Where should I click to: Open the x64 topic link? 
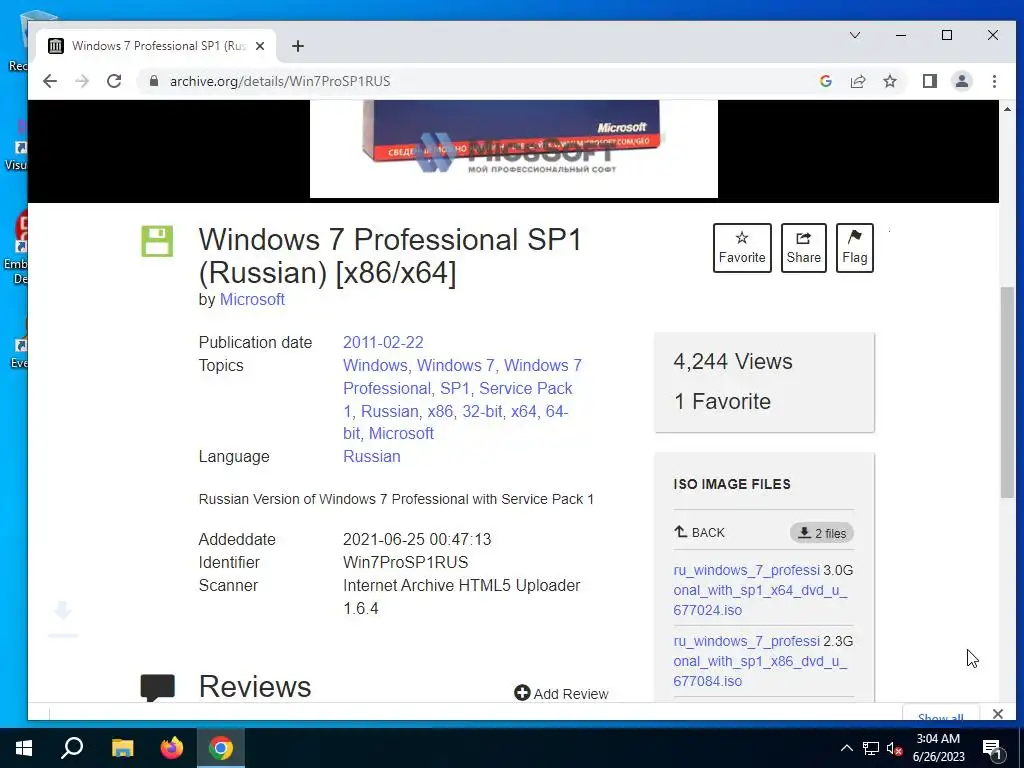pos(524,411)
